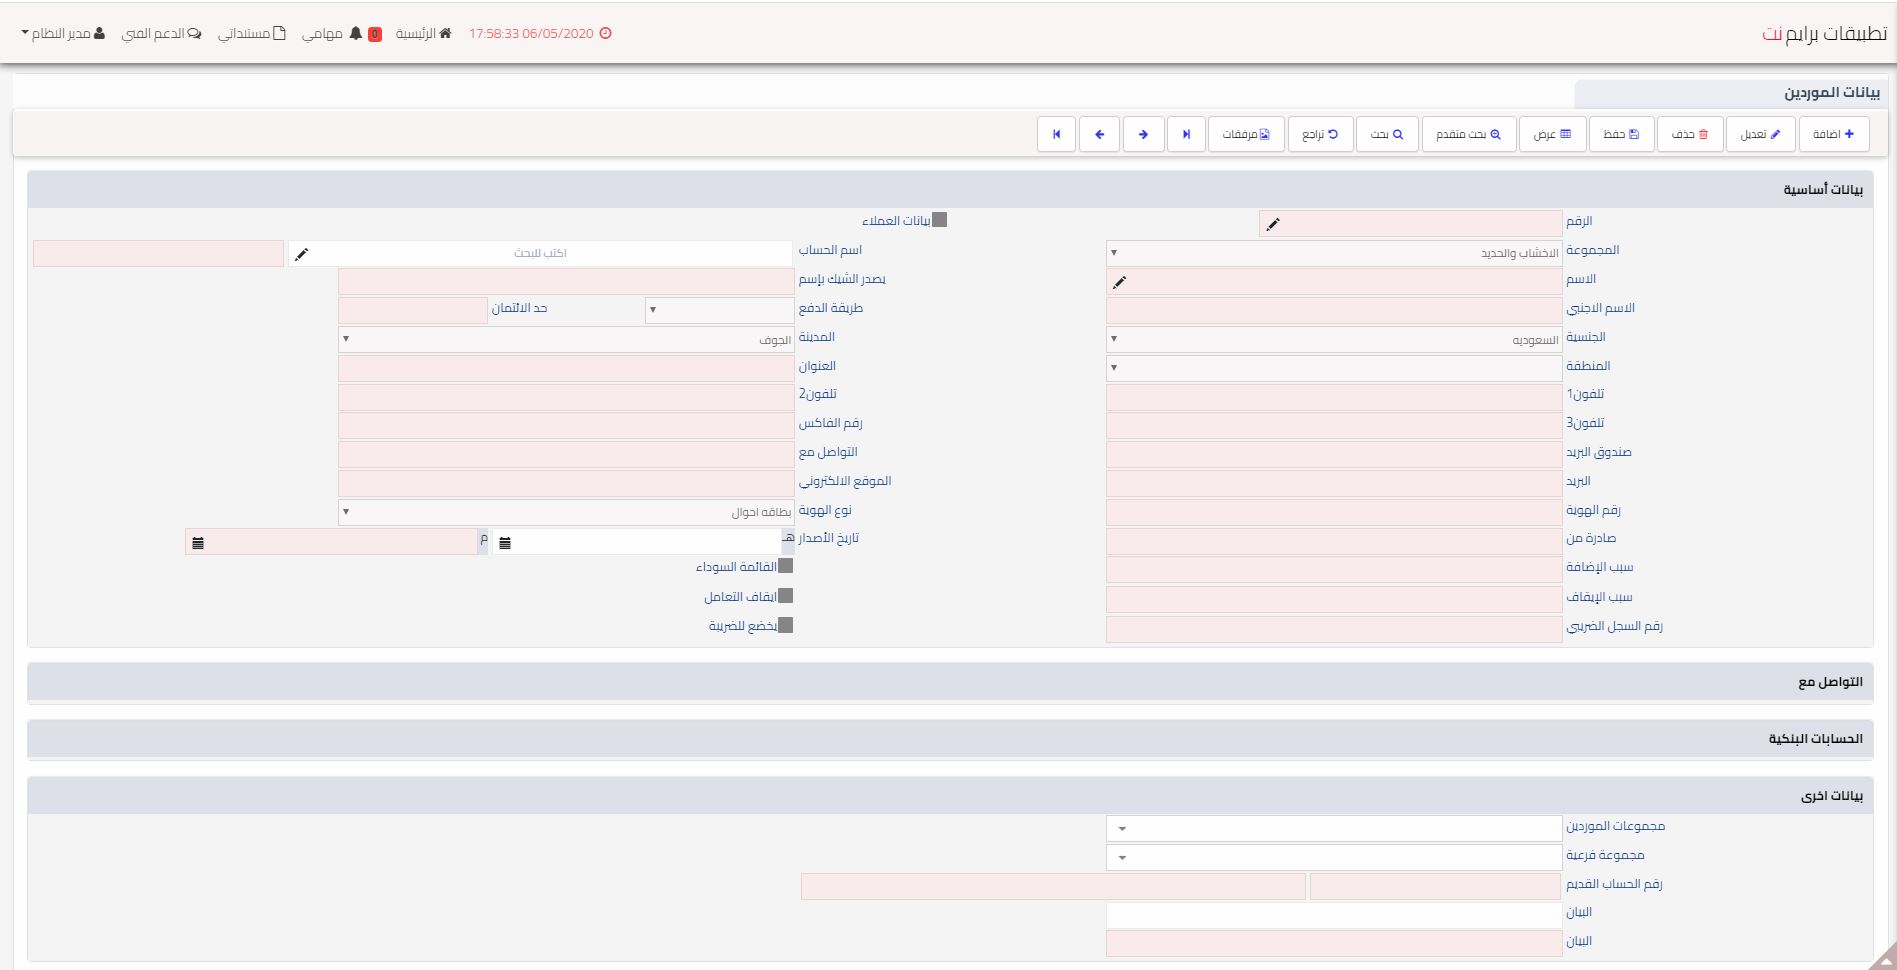The height and width of the screenshot is (970, 1897).
Task: Click the بحث متقدم advanced search button
Action: [1468, 134]
